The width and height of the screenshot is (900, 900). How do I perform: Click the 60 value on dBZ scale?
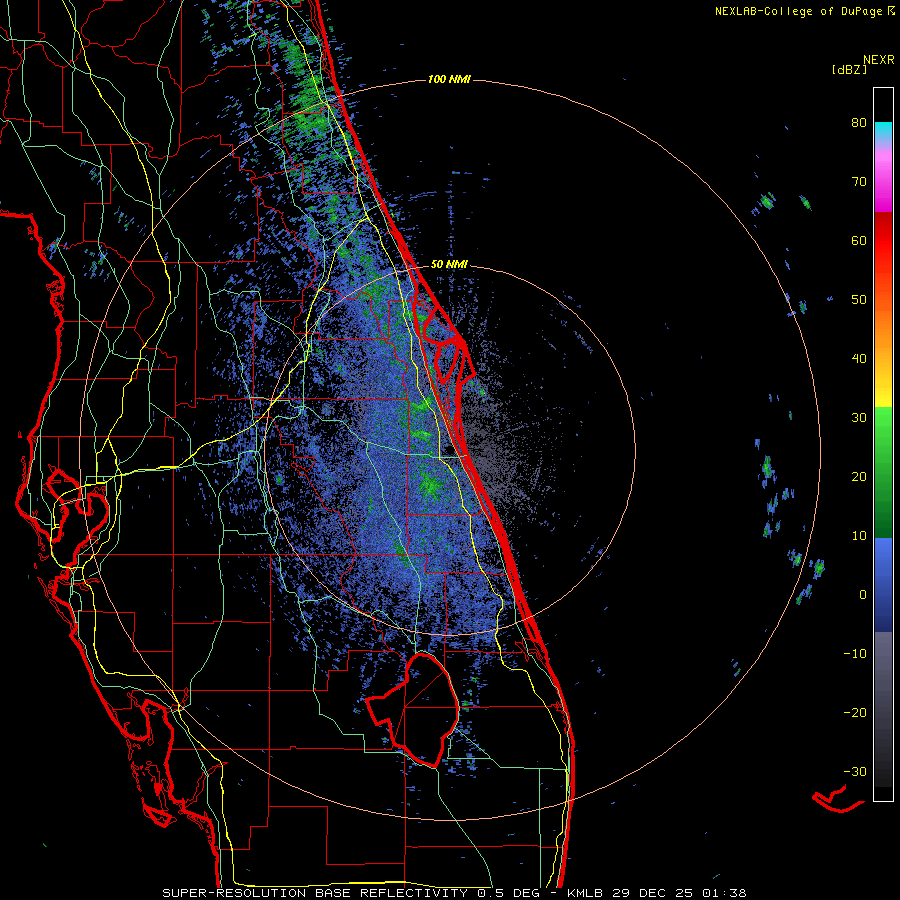coord(859,240)
